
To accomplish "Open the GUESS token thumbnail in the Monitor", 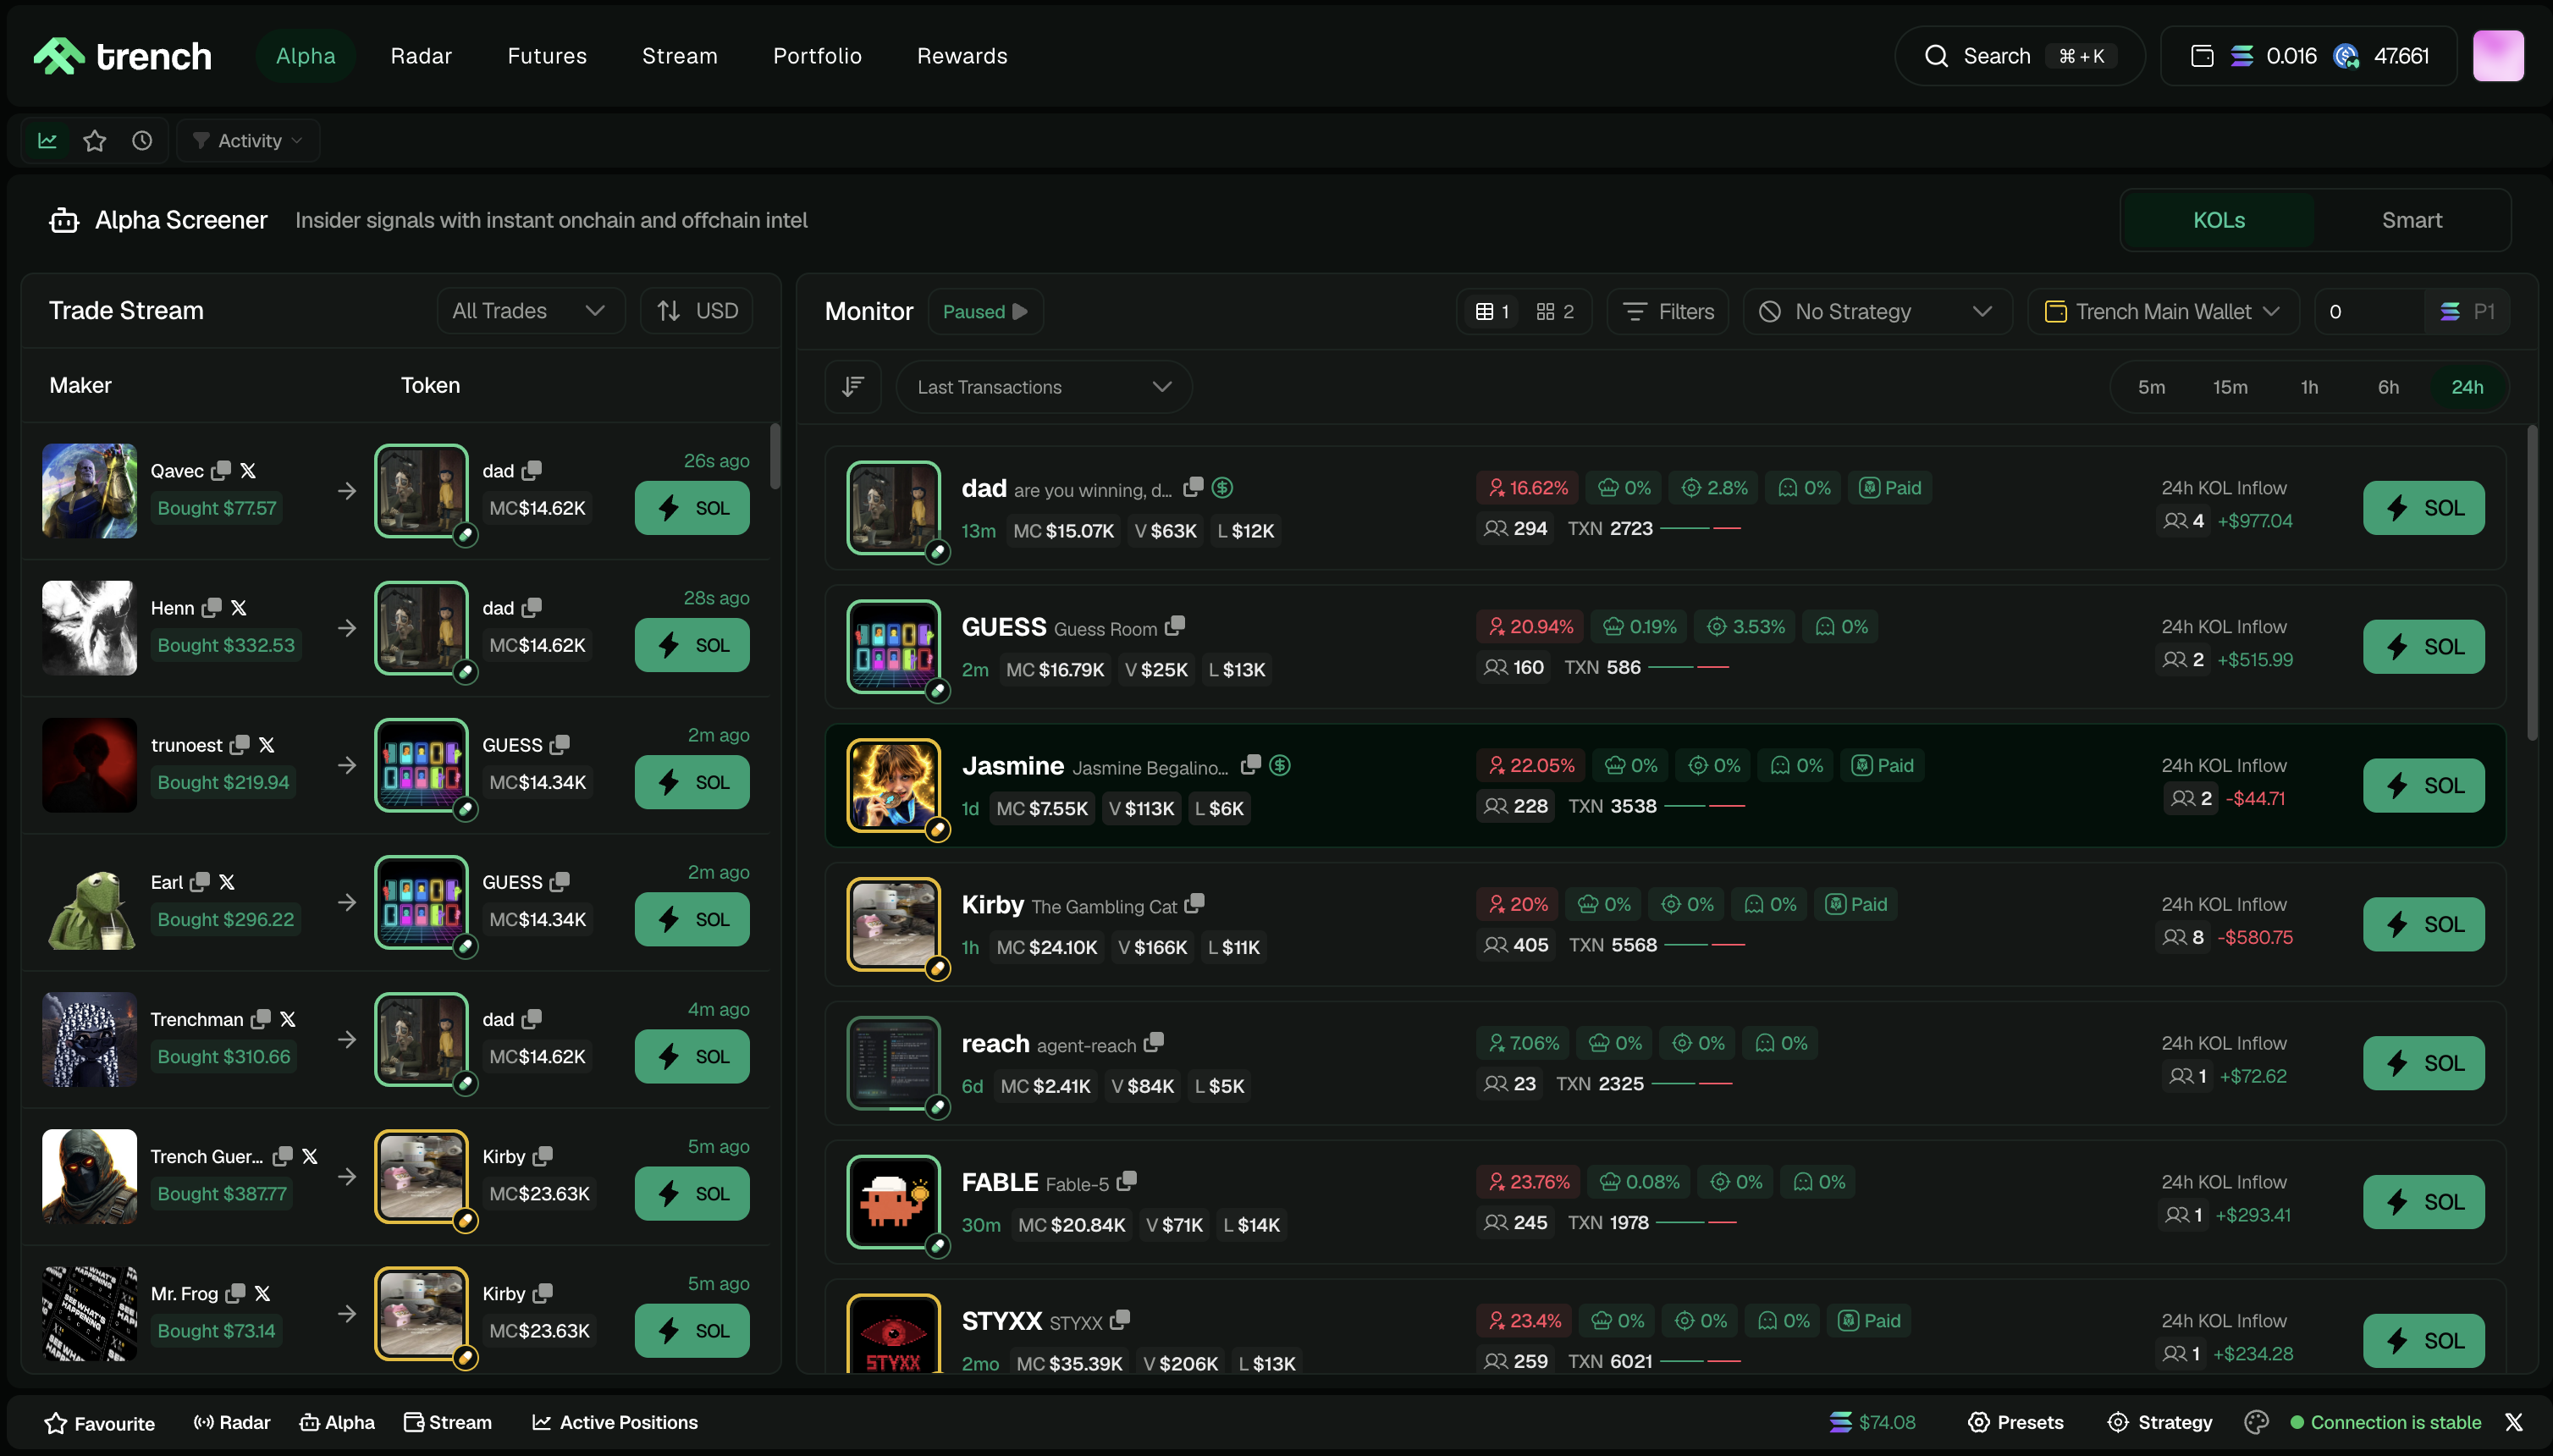I will (x=893, y=646).
